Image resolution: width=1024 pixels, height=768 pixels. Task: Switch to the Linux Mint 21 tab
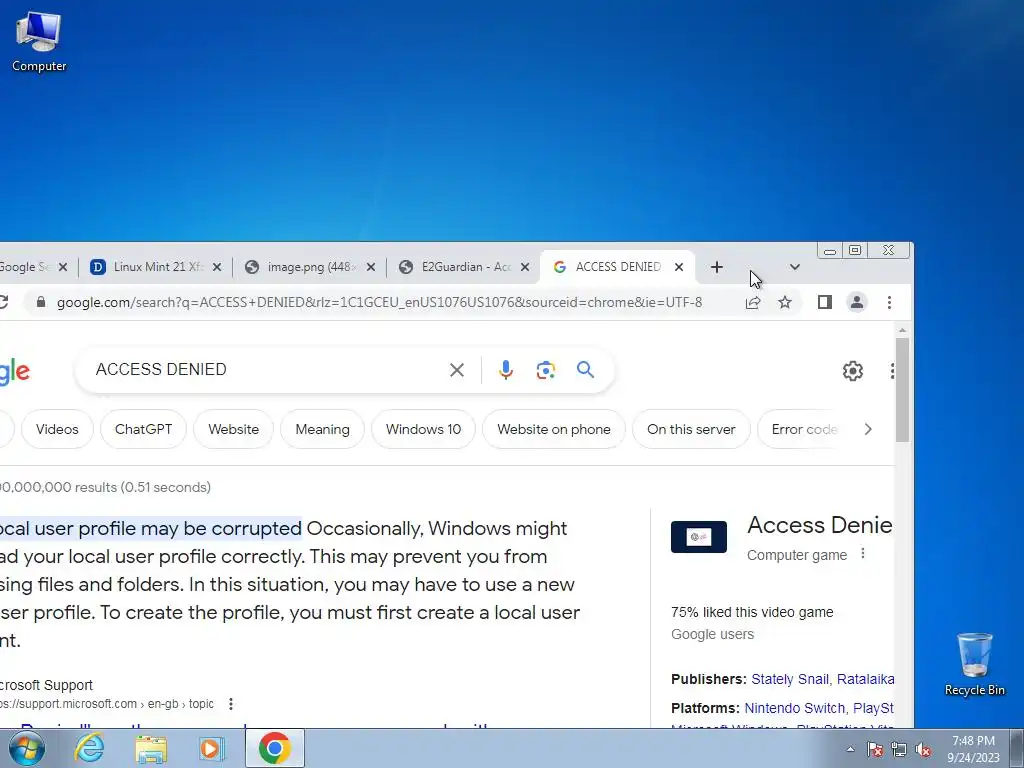coord(157,267)
